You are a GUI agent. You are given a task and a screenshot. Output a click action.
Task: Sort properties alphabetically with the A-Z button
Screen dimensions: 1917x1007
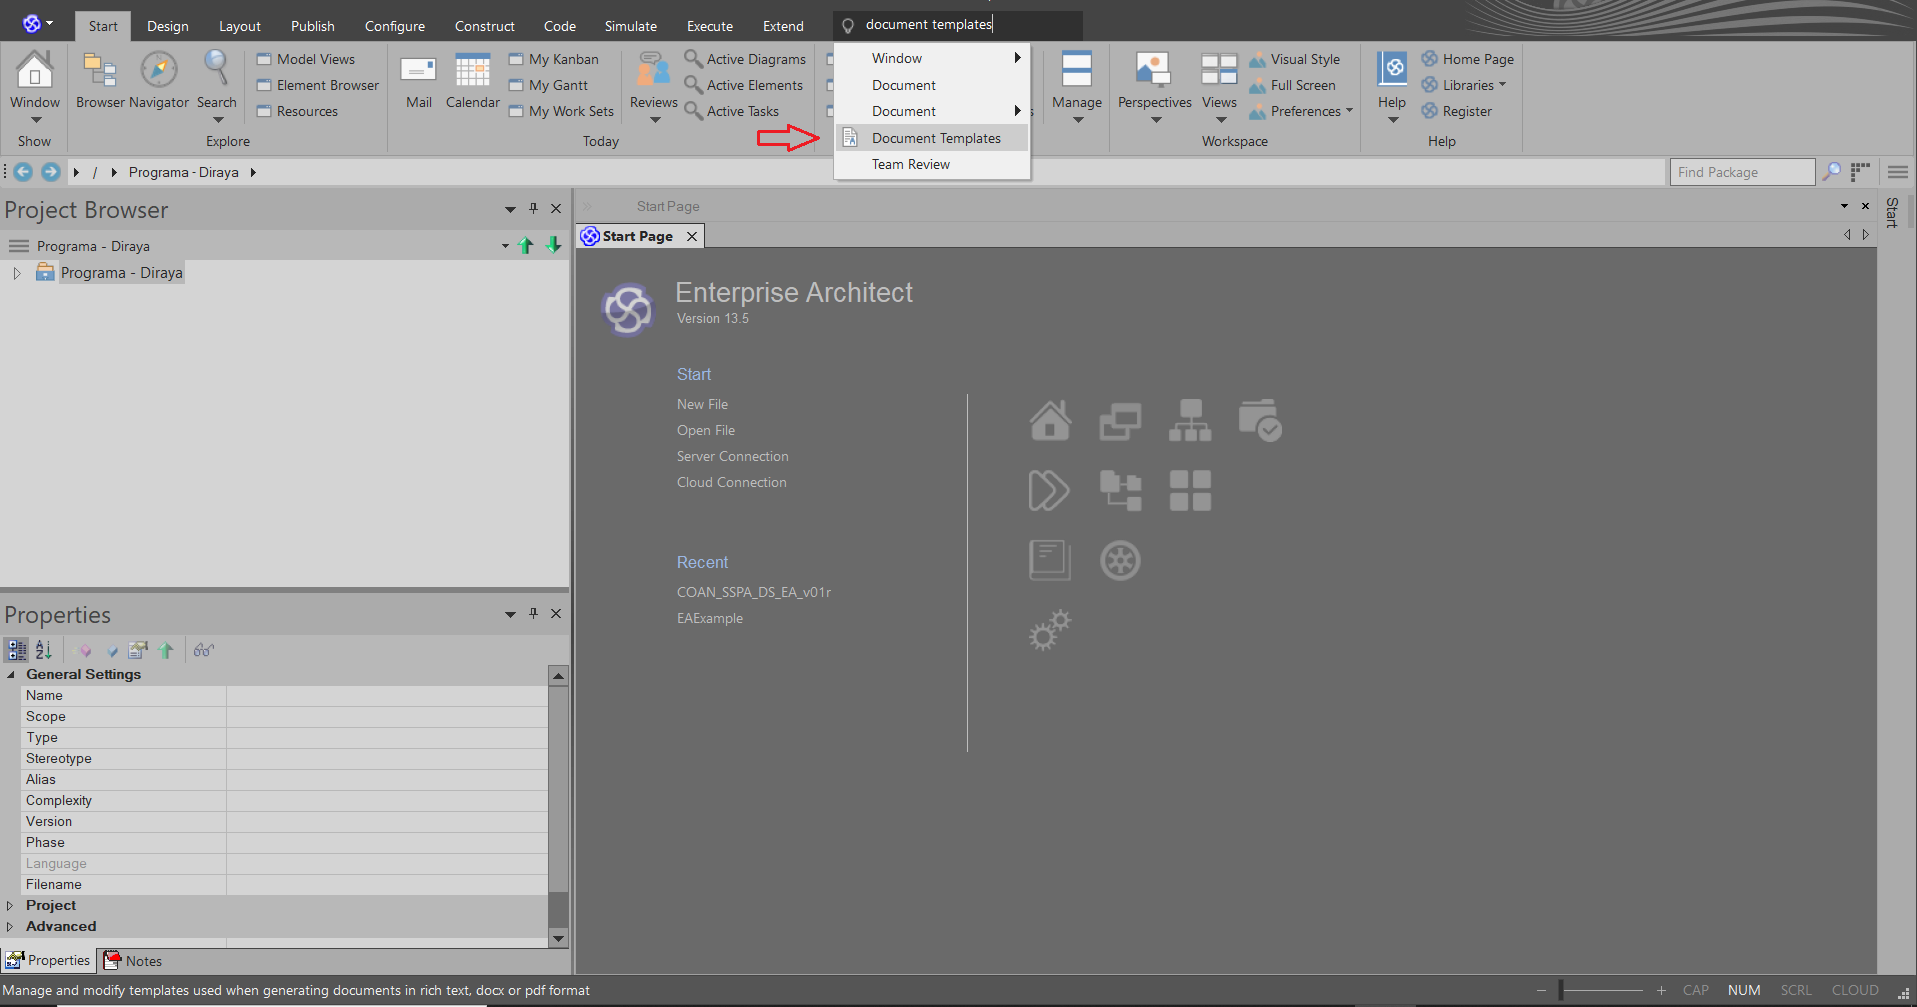pos(43,650)
